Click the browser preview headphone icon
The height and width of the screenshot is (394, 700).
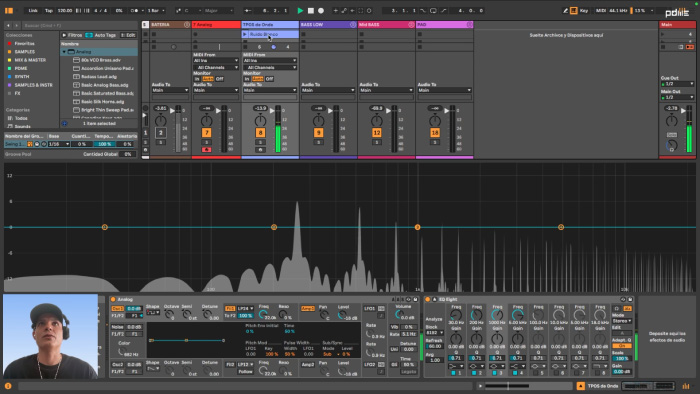(x=64, y=124)
